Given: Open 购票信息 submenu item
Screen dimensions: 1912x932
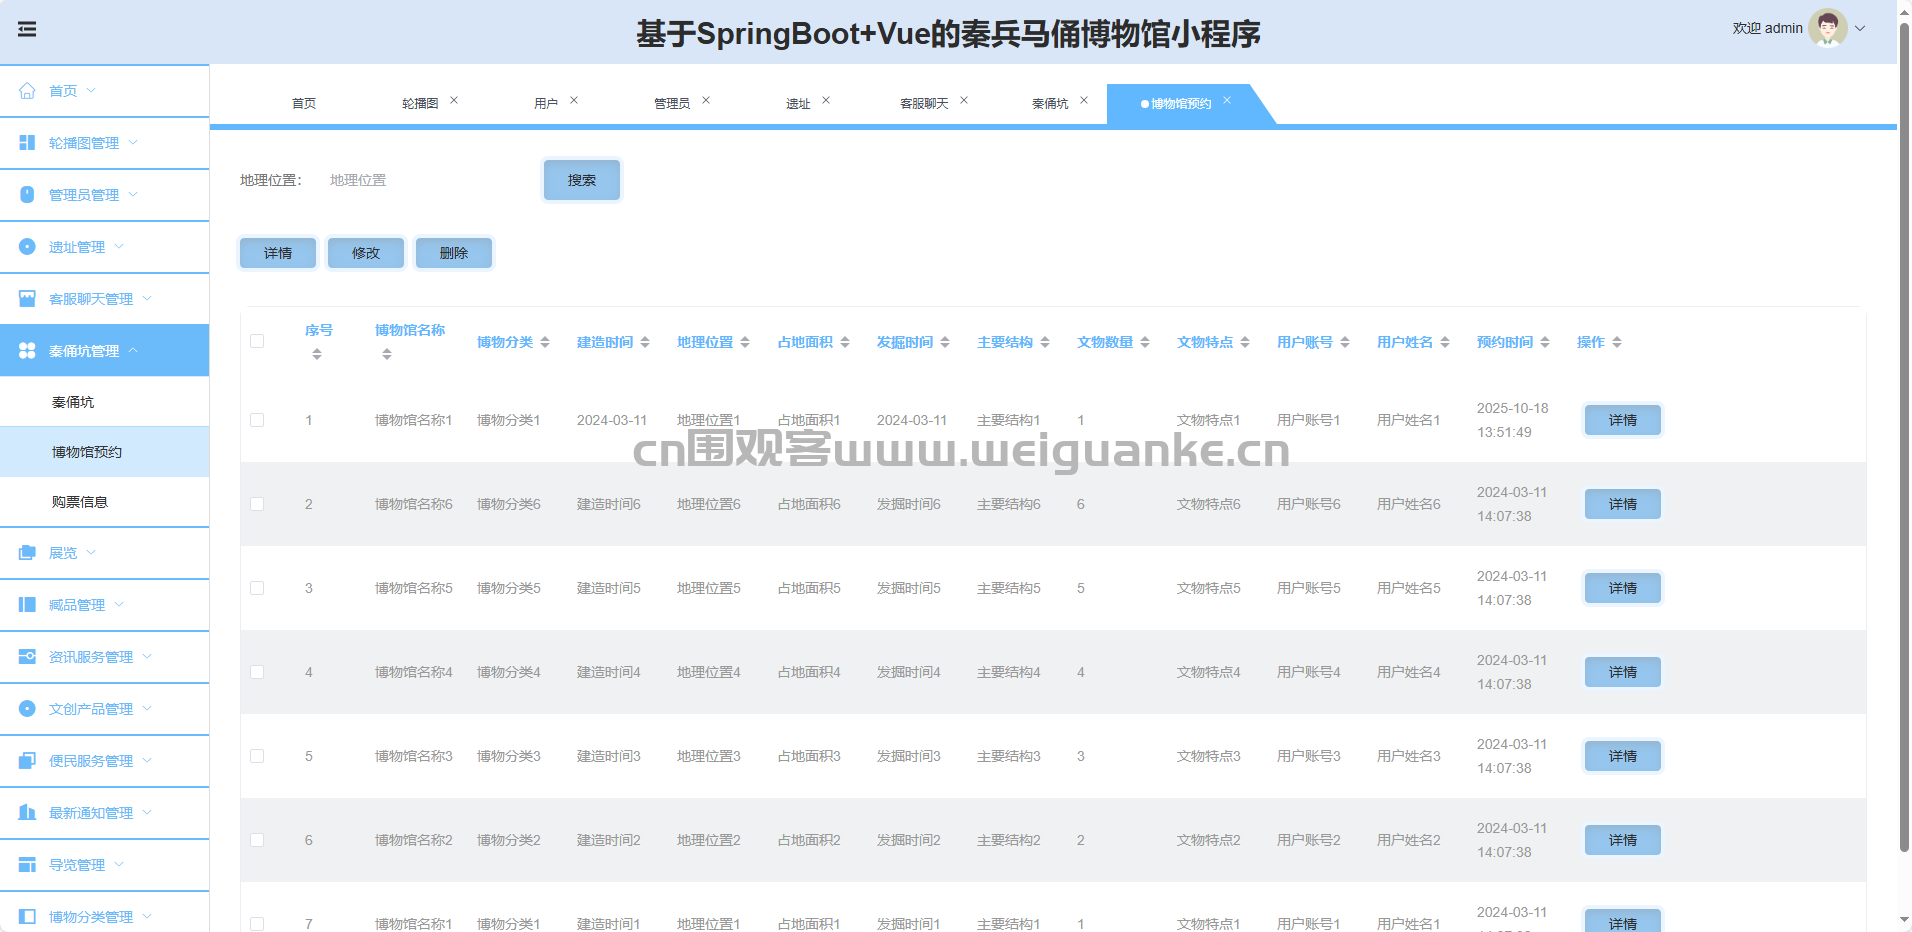Looking at the screenshot, I should pos(80,502).
